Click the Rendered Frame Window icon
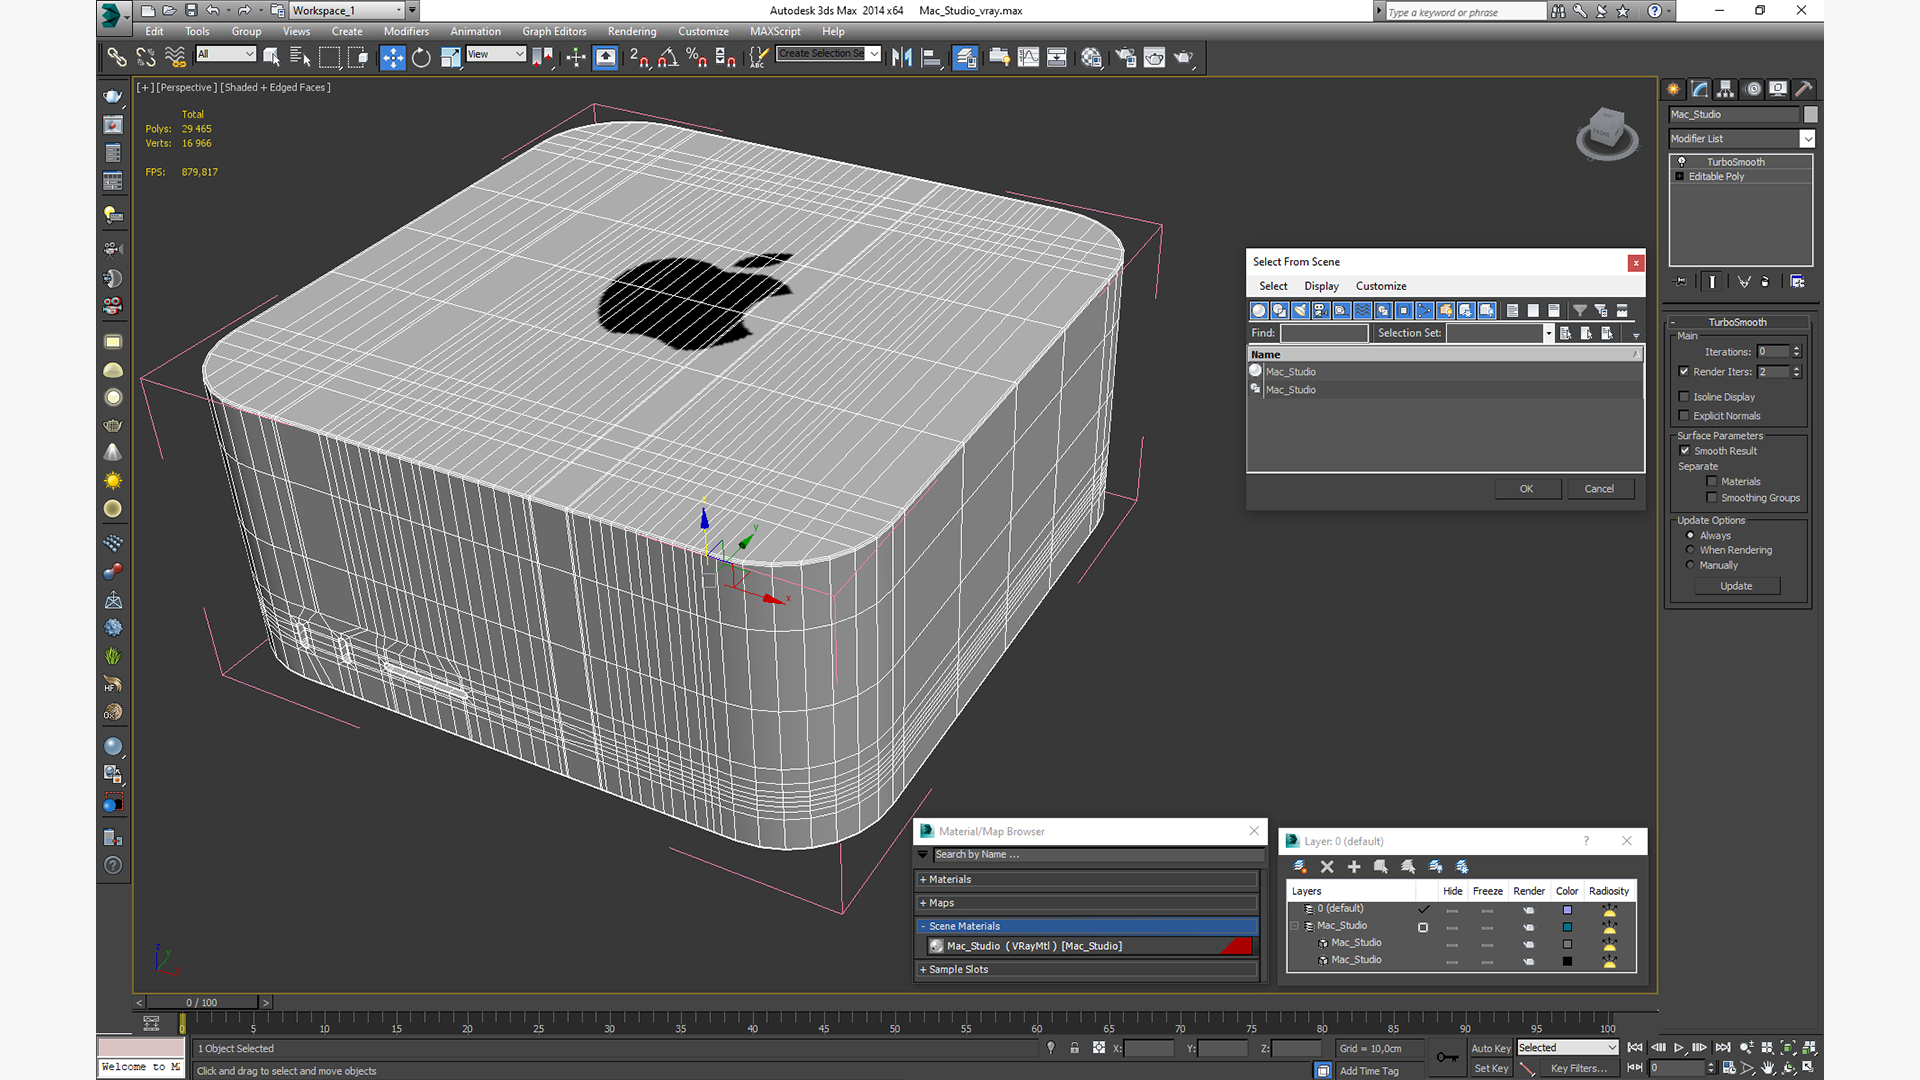Screen dimensions: 1920x1080 point(1154,57)
